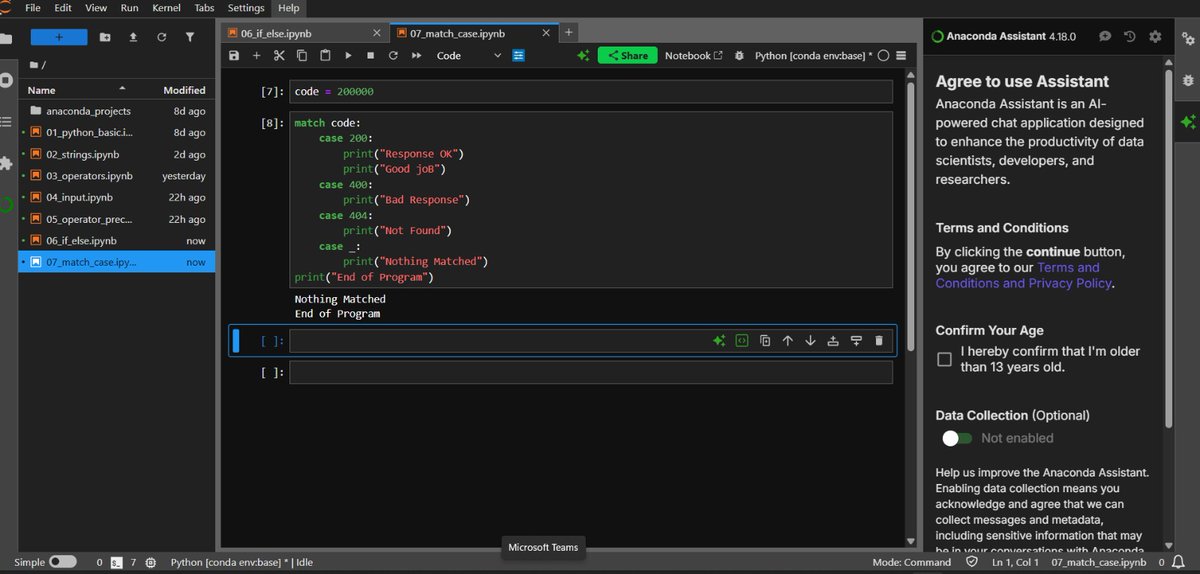Delete the active cell with trash icon

(879, 341)
